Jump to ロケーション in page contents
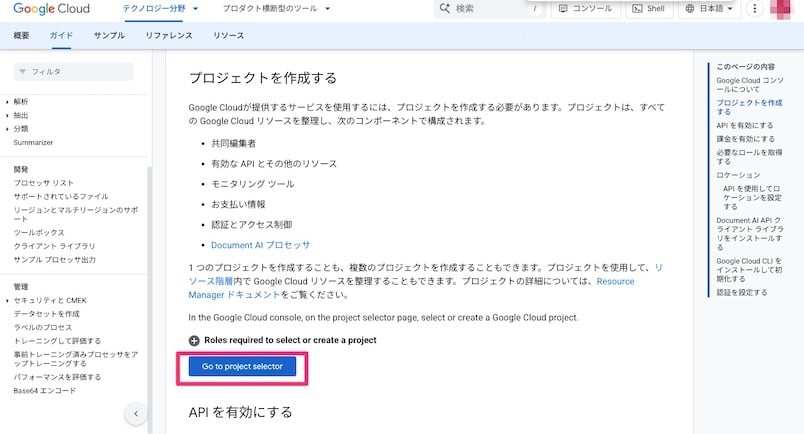The height and width of the screenshot is (434, 804). click(738, 175)
